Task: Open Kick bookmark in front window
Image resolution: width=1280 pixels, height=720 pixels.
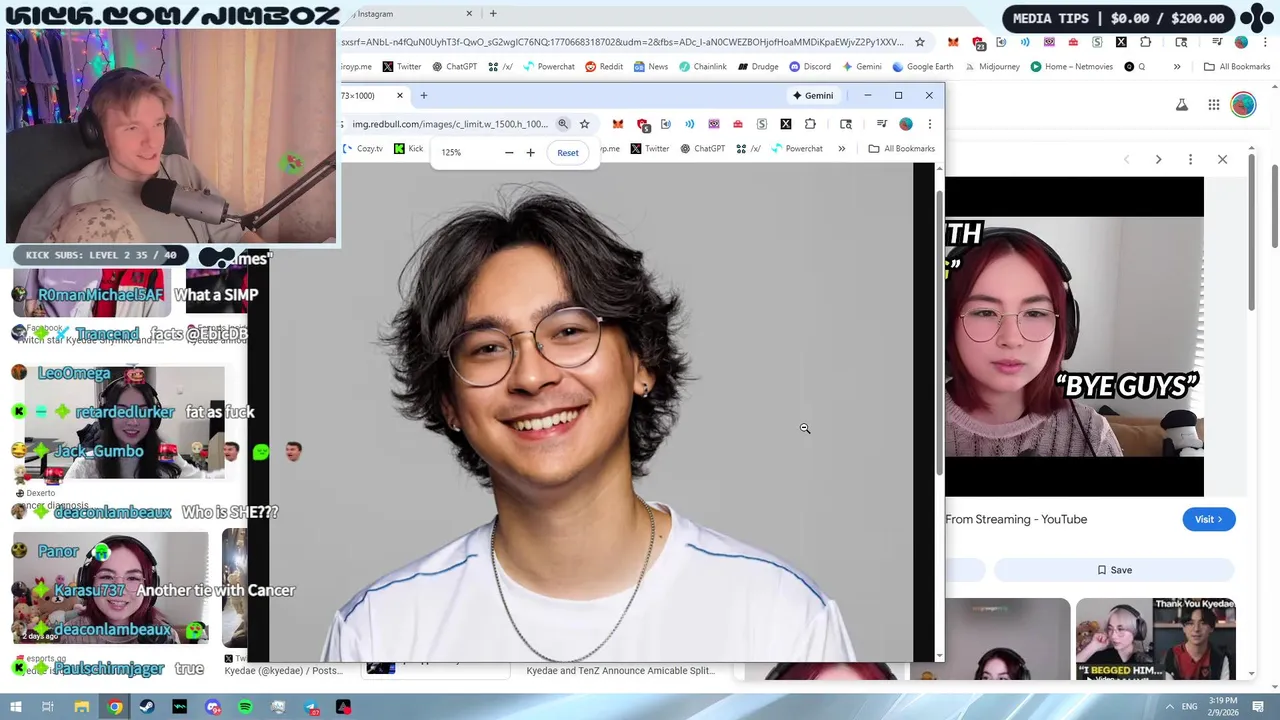Action: coord(408,149)
